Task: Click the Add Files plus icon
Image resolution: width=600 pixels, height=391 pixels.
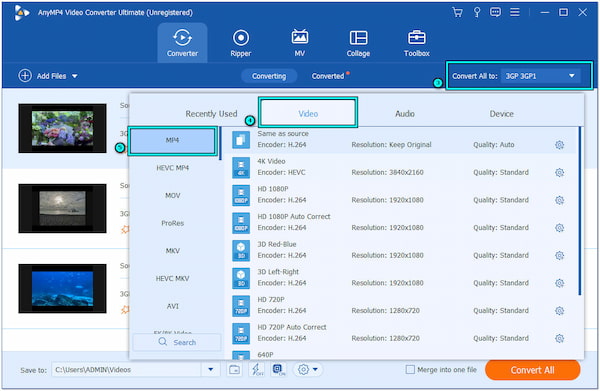Action: coord(25,76)
